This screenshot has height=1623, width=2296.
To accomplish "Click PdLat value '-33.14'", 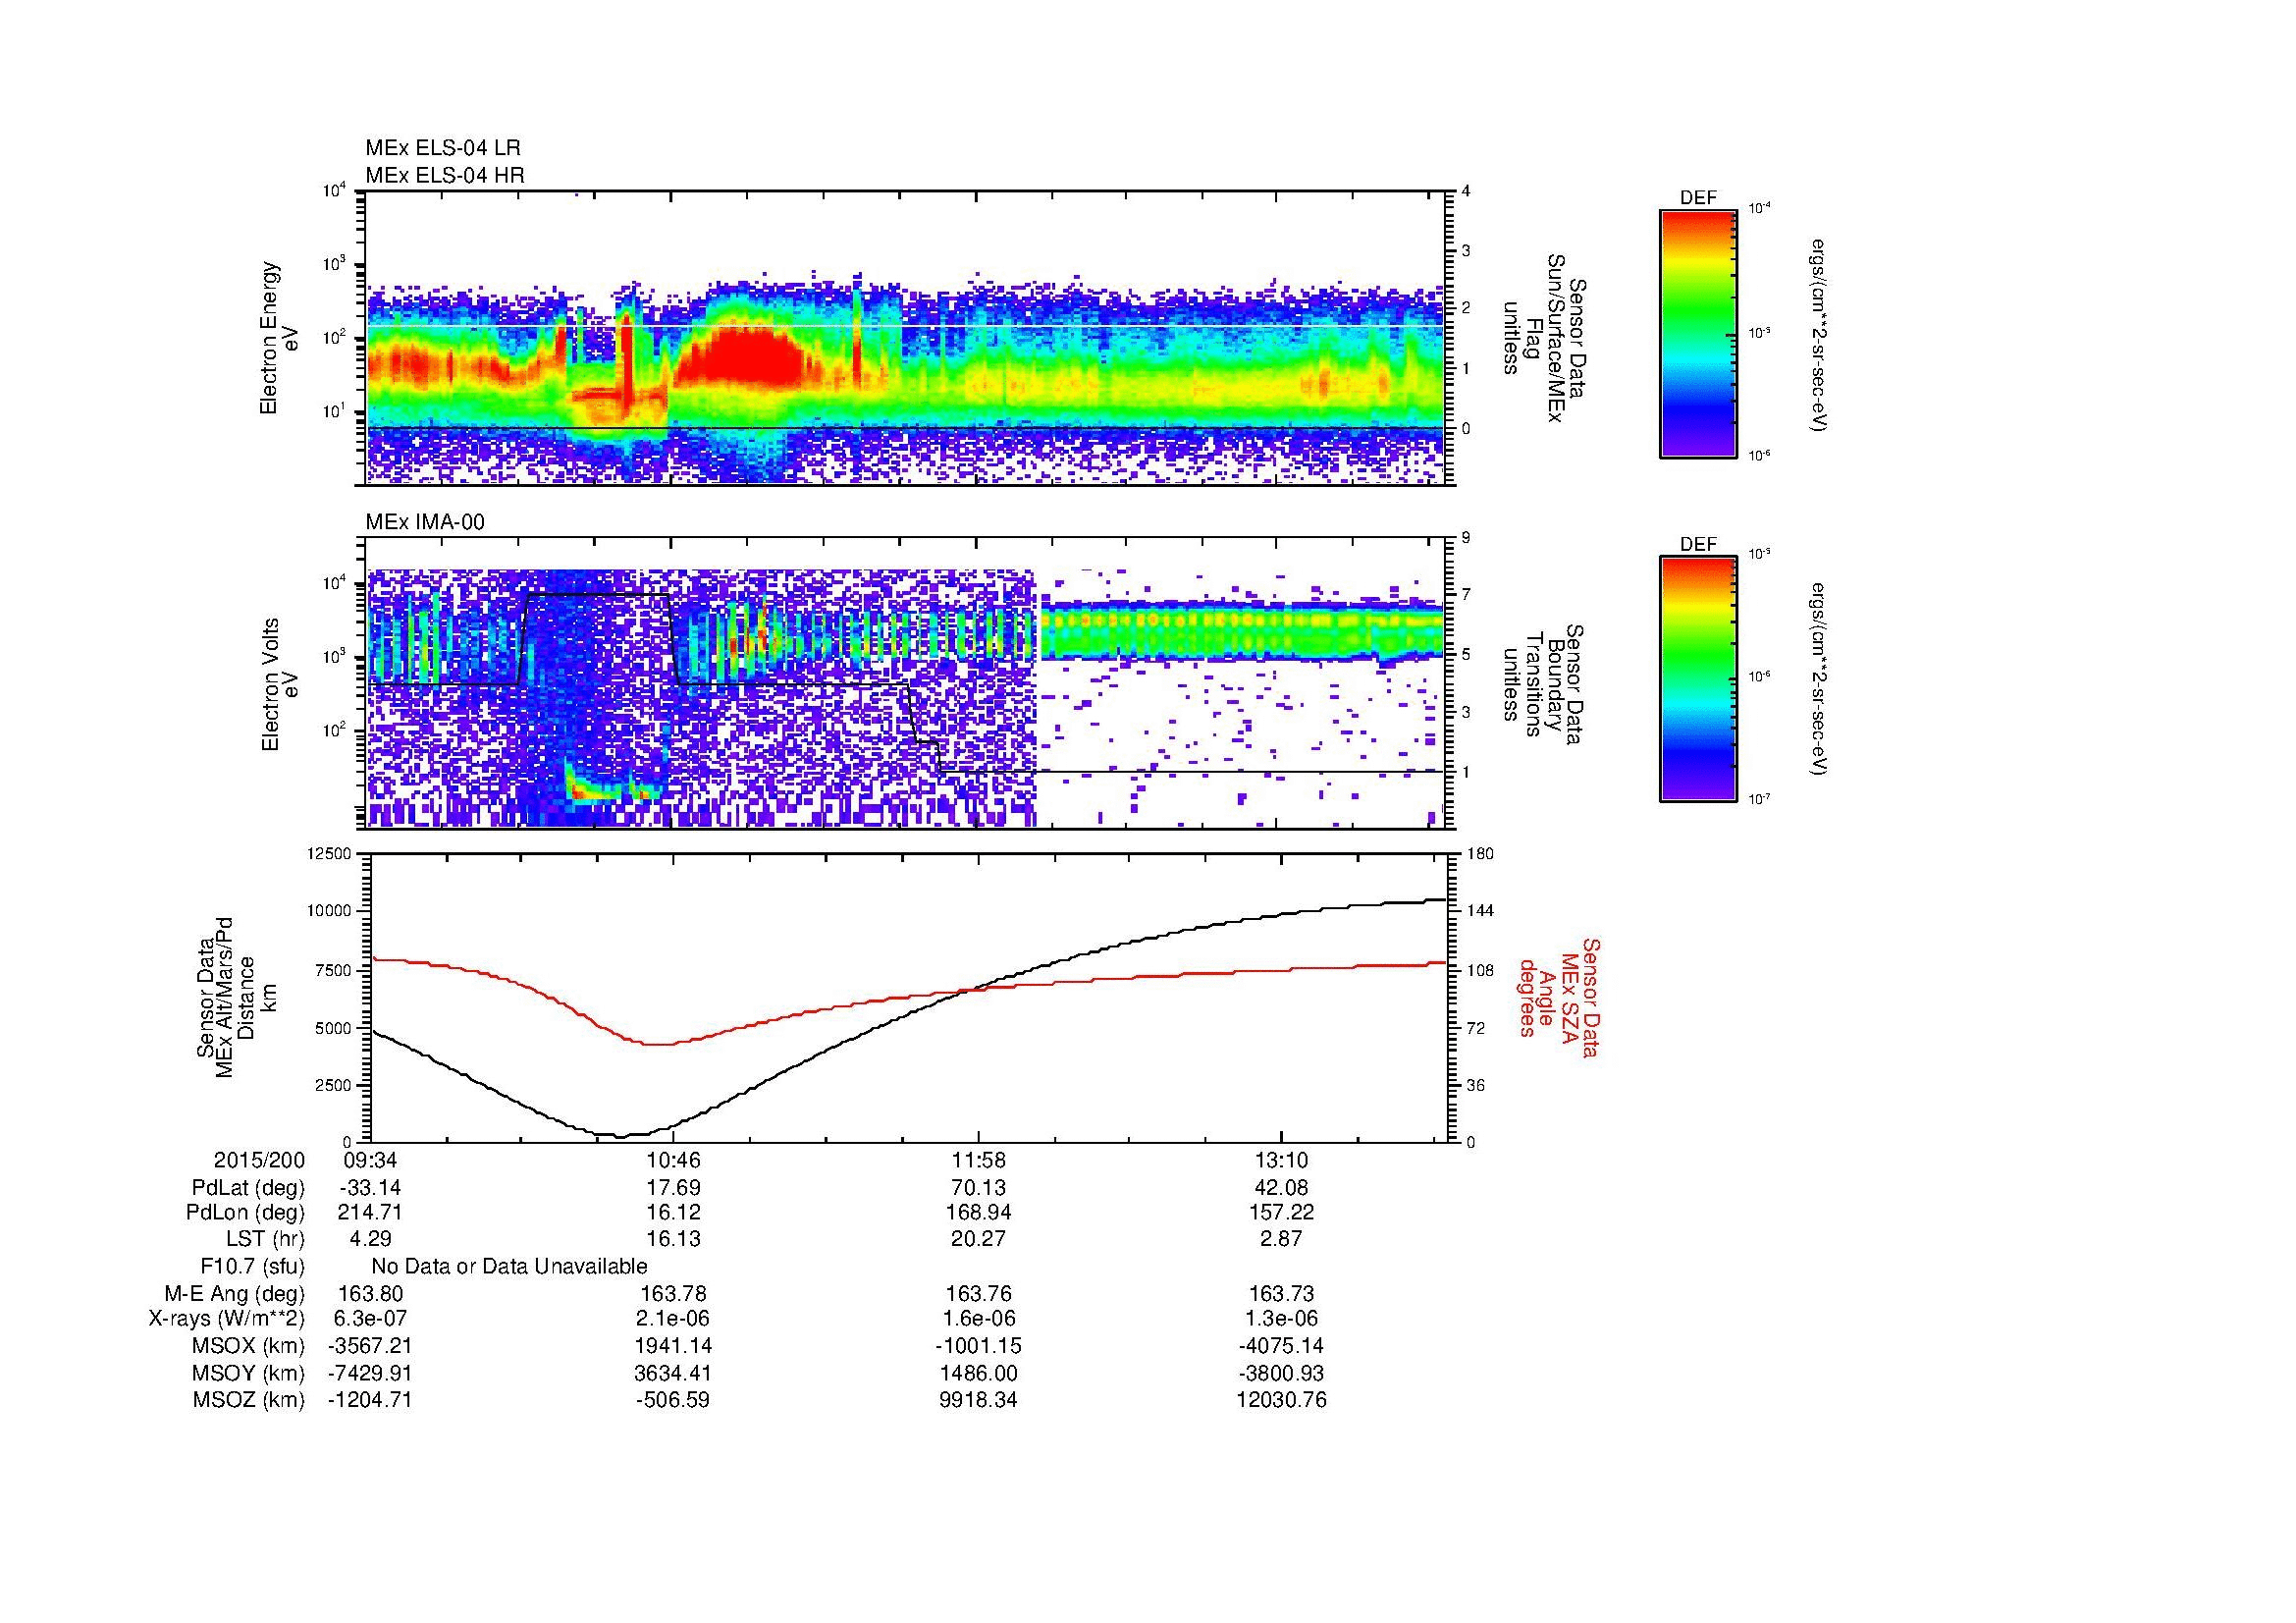I will click(x=371, y=1188).
